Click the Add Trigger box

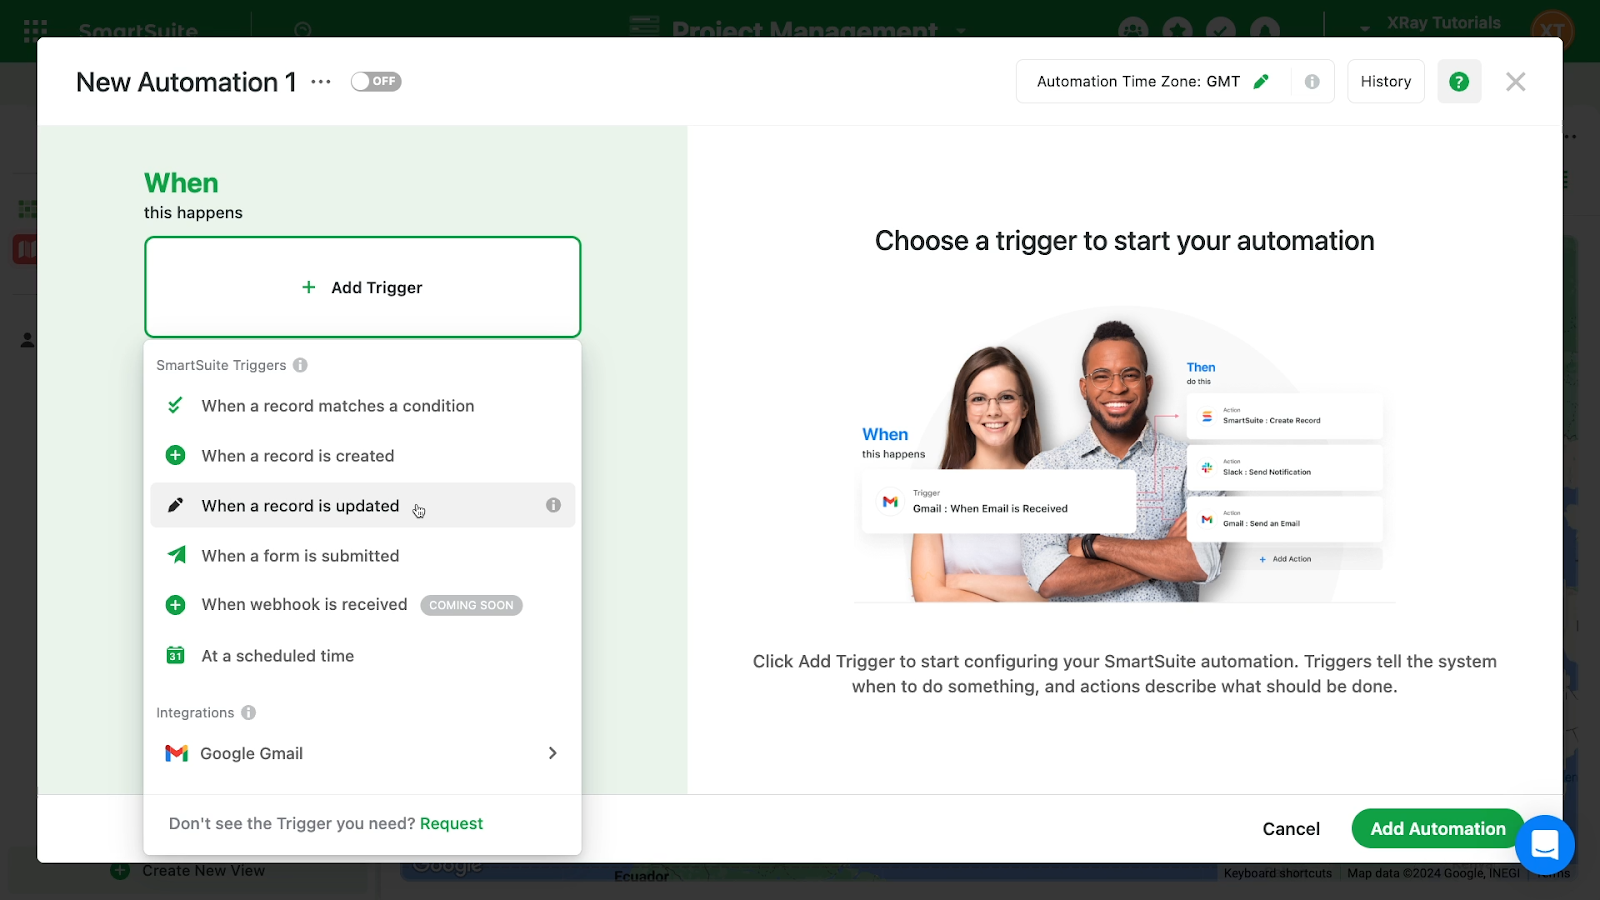pos(362,287)
